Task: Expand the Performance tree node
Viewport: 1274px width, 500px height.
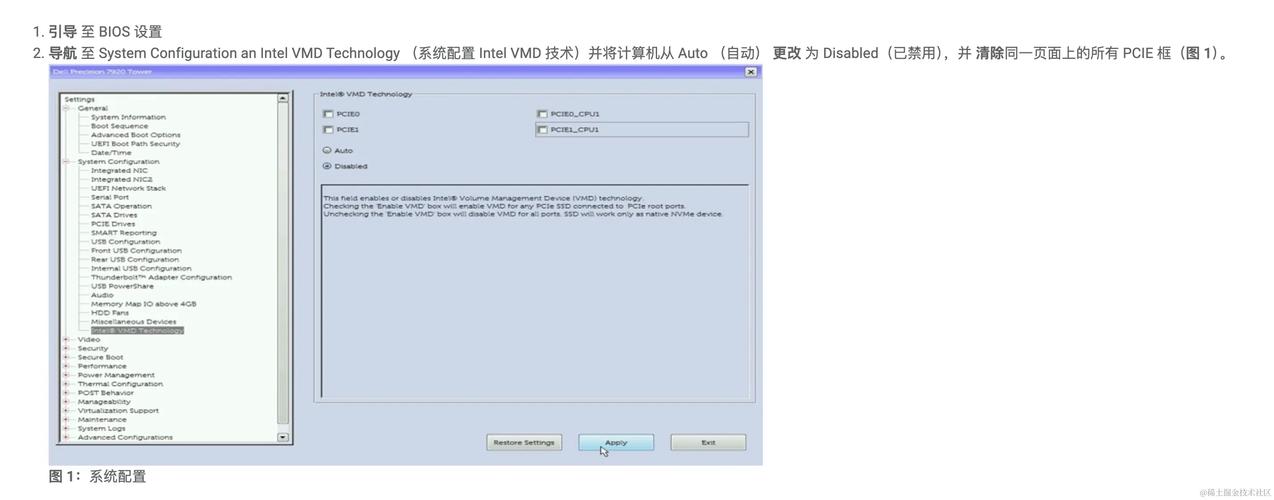Action: click(67, 366)
